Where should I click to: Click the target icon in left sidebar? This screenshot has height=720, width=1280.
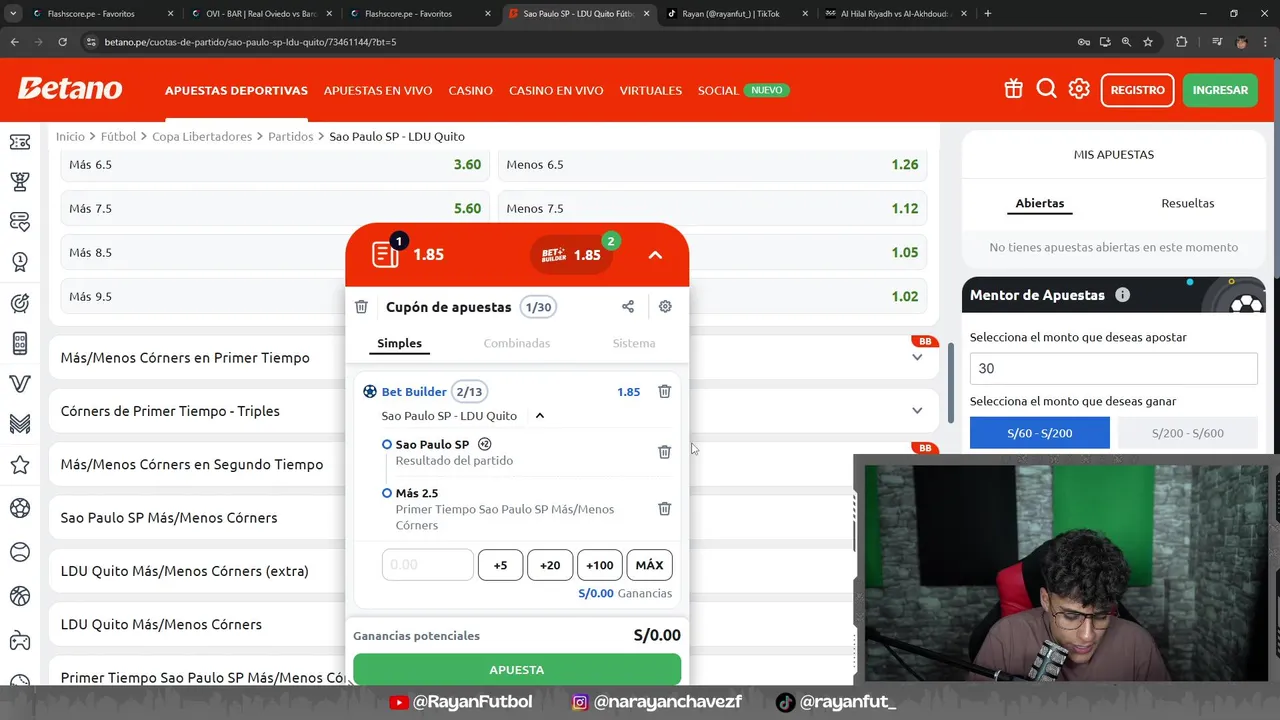point(20,303)
